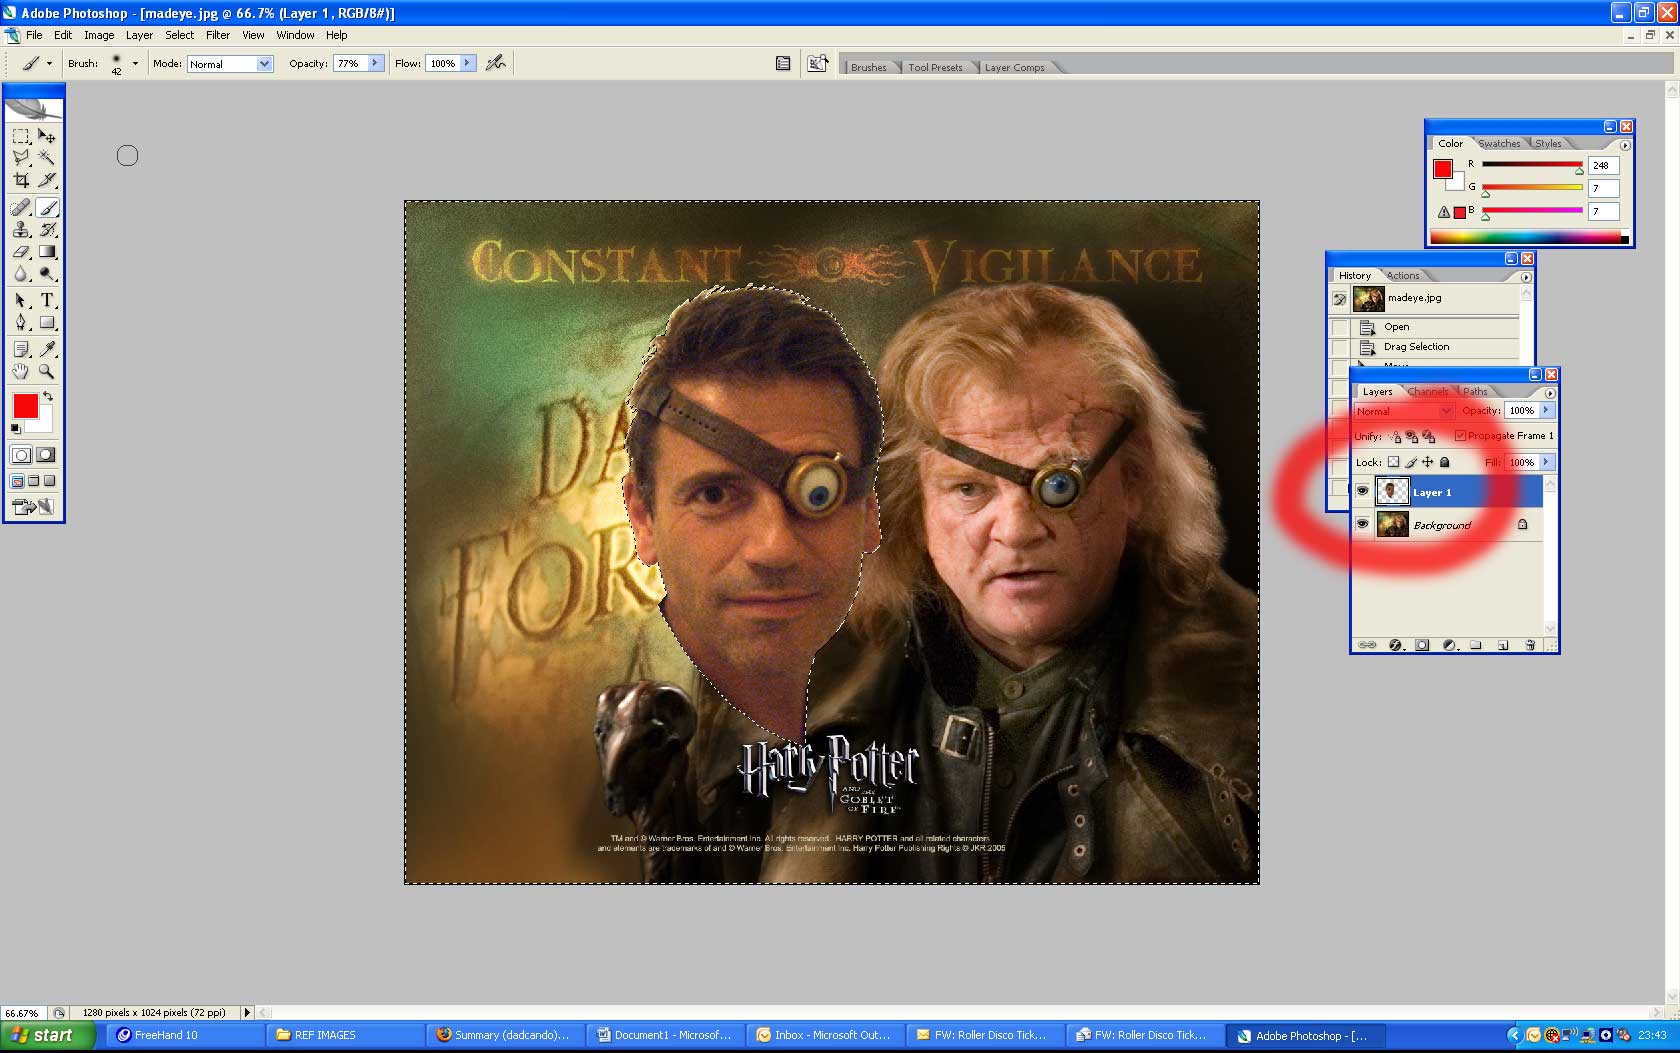Open the Layers panel options menu

coord(1550,393)
